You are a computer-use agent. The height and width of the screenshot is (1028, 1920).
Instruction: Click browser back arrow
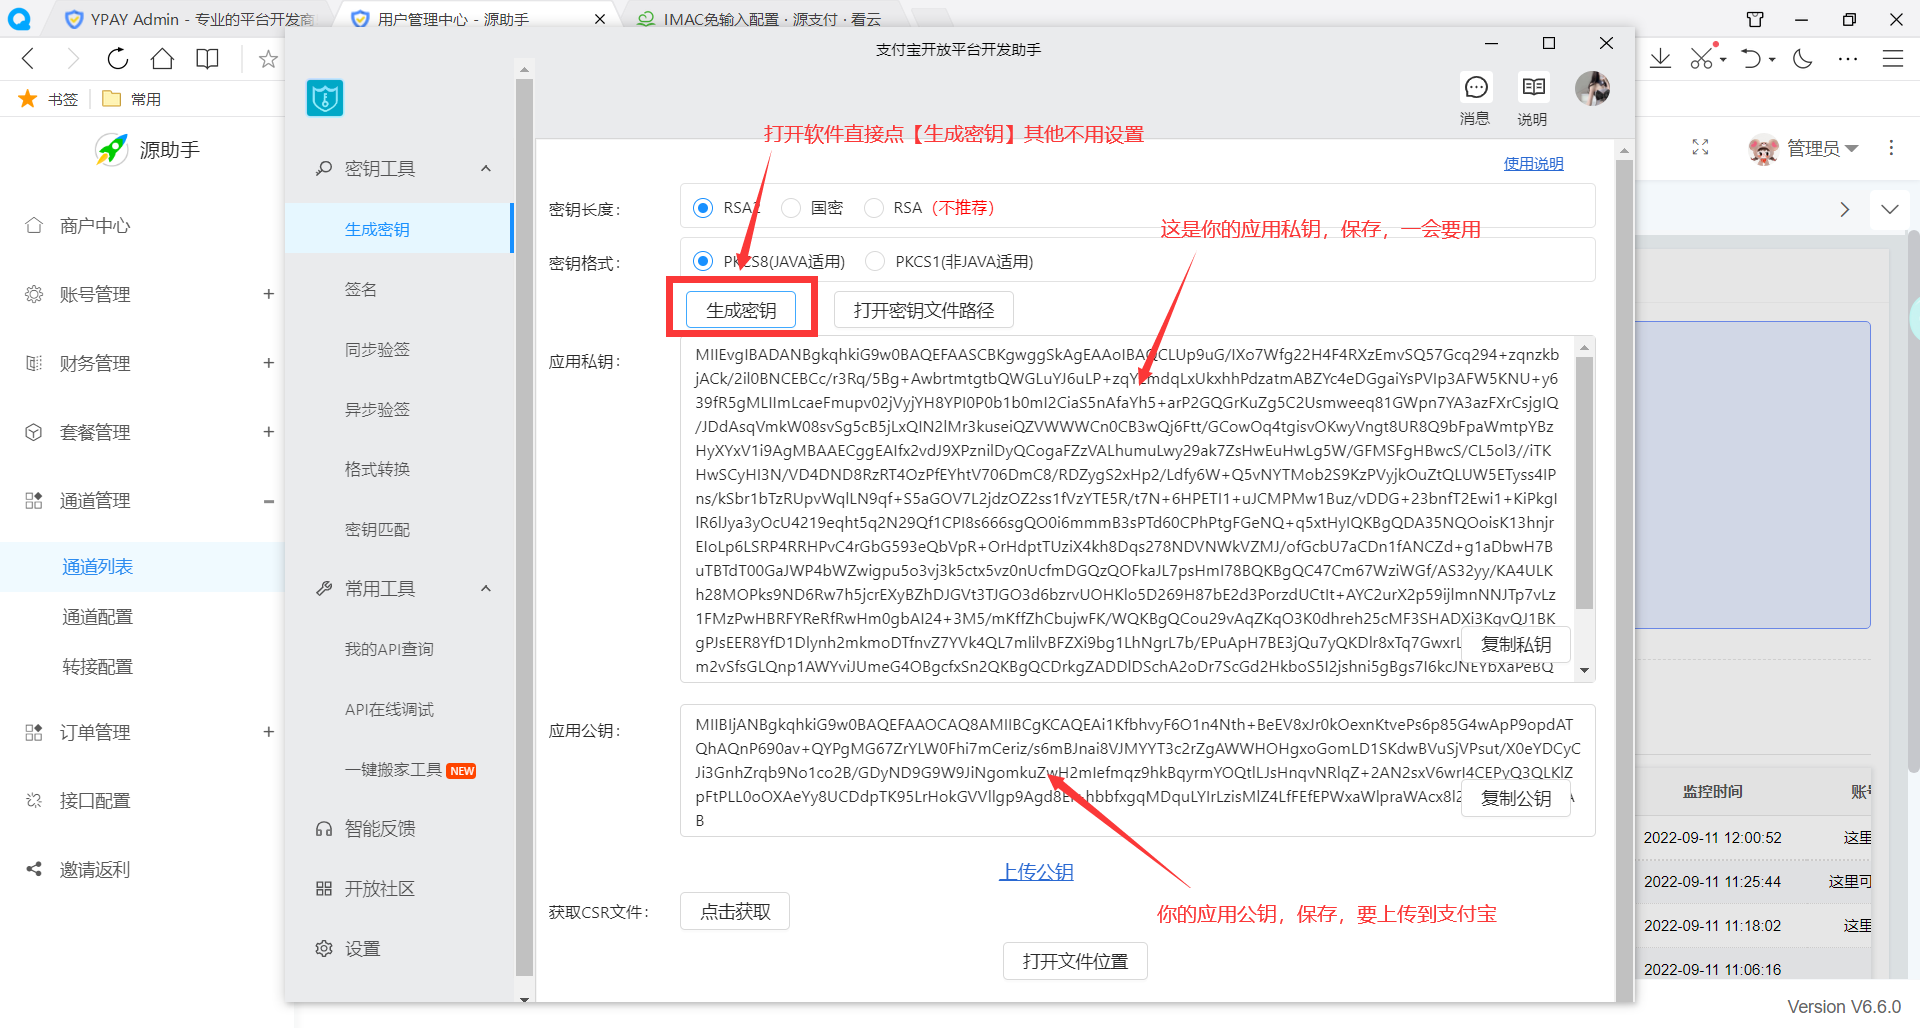coord(28,58)
